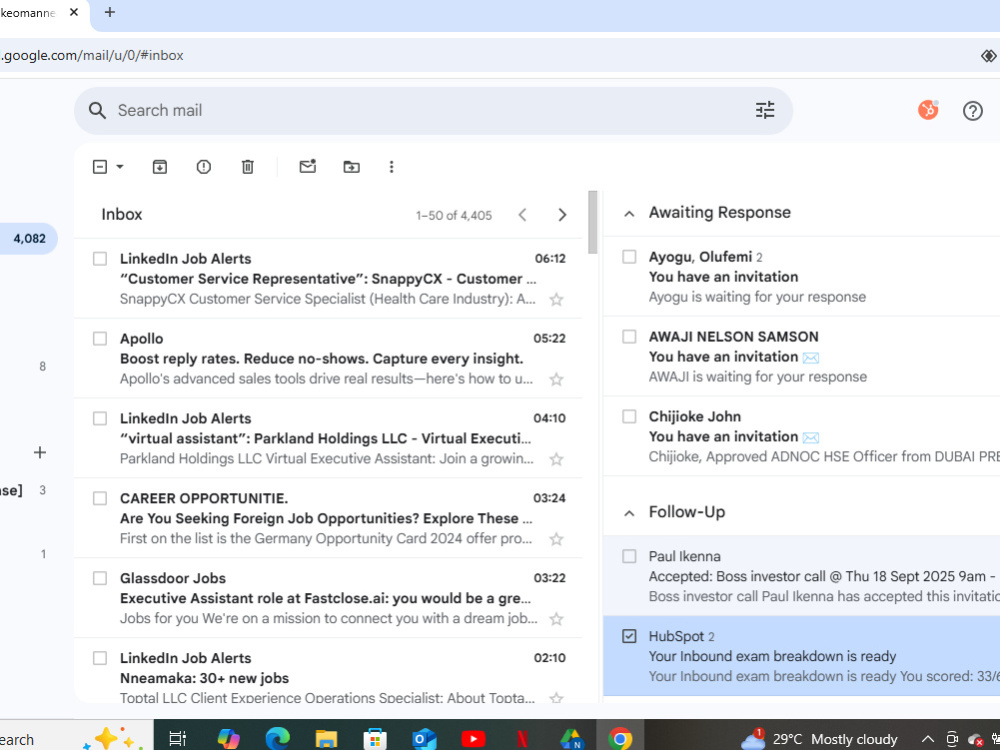Screen dimensions: 1000x750
Task: Select the Chijioke John email checkbox
Action: [x=629, y=416]
